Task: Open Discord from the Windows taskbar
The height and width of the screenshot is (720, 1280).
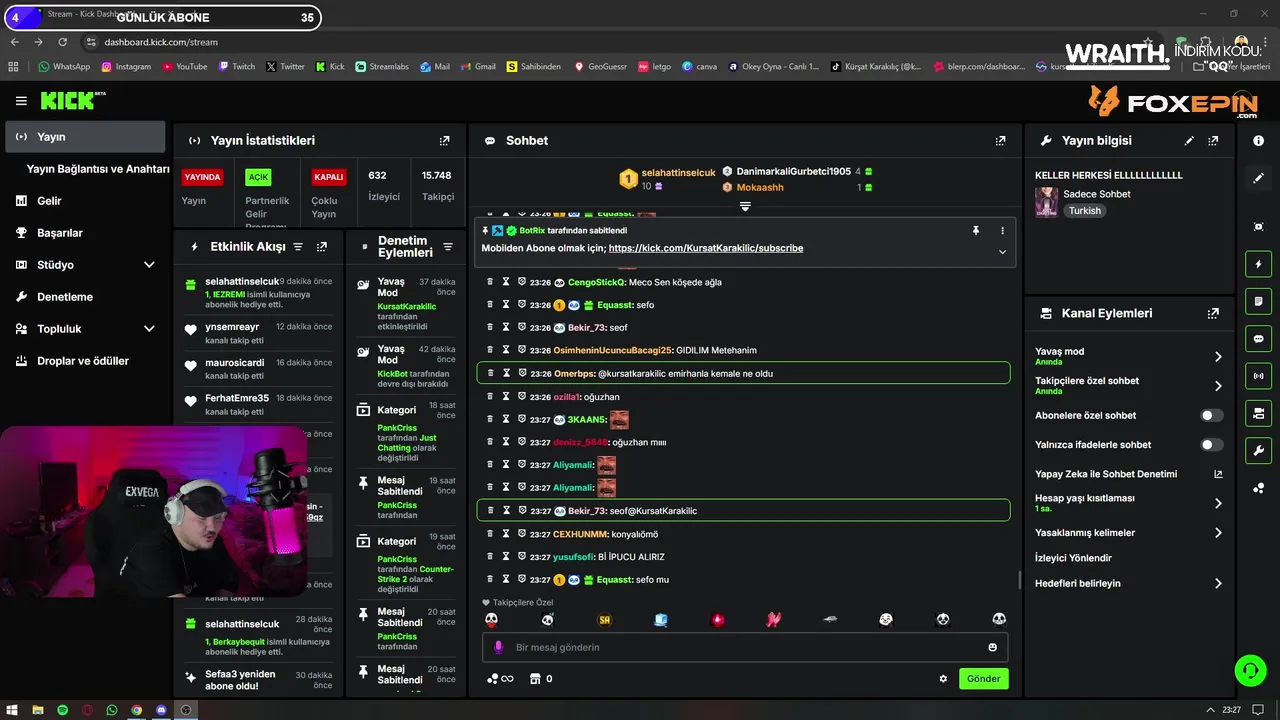Action: [x=161, y=710]
